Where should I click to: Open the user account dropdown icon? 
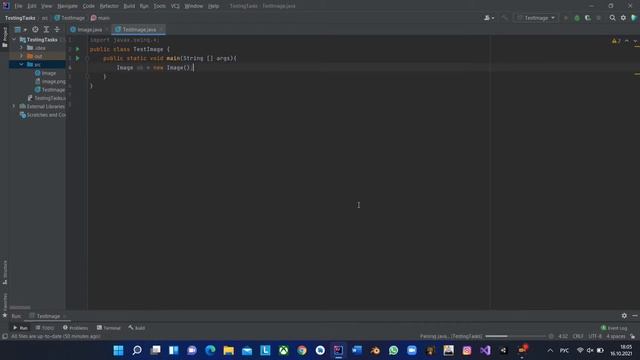(489, 18)
